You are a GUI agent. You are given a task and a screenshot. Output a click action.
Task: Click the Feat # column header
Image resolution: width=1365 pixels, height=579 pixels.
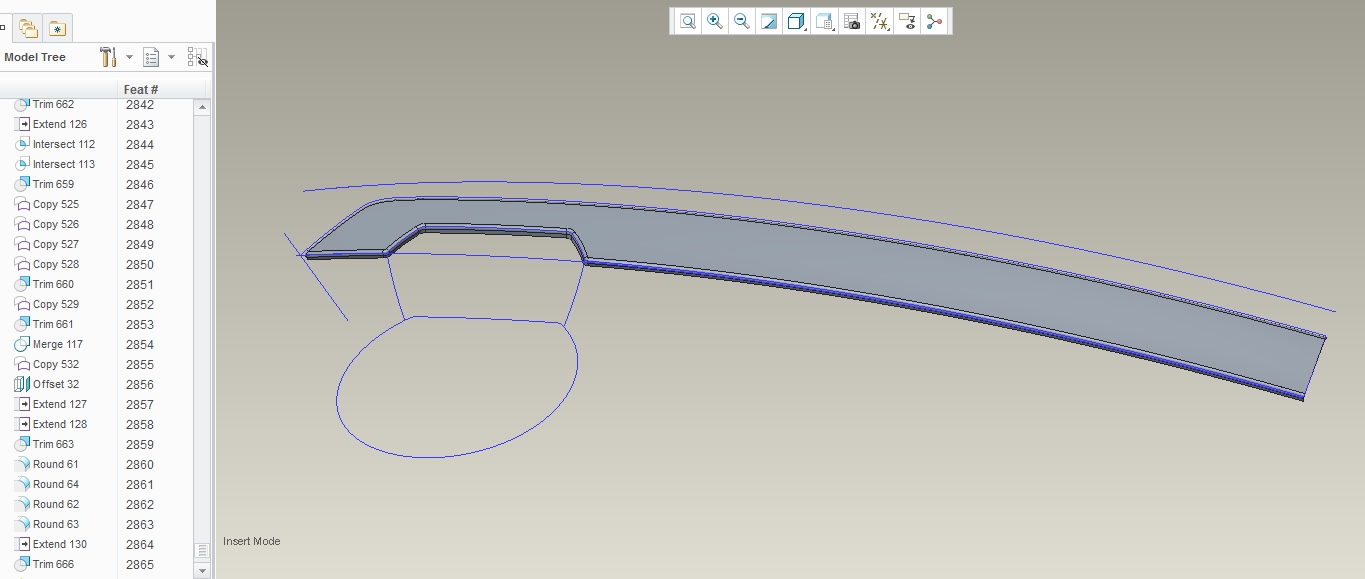[x=141, y=90]
